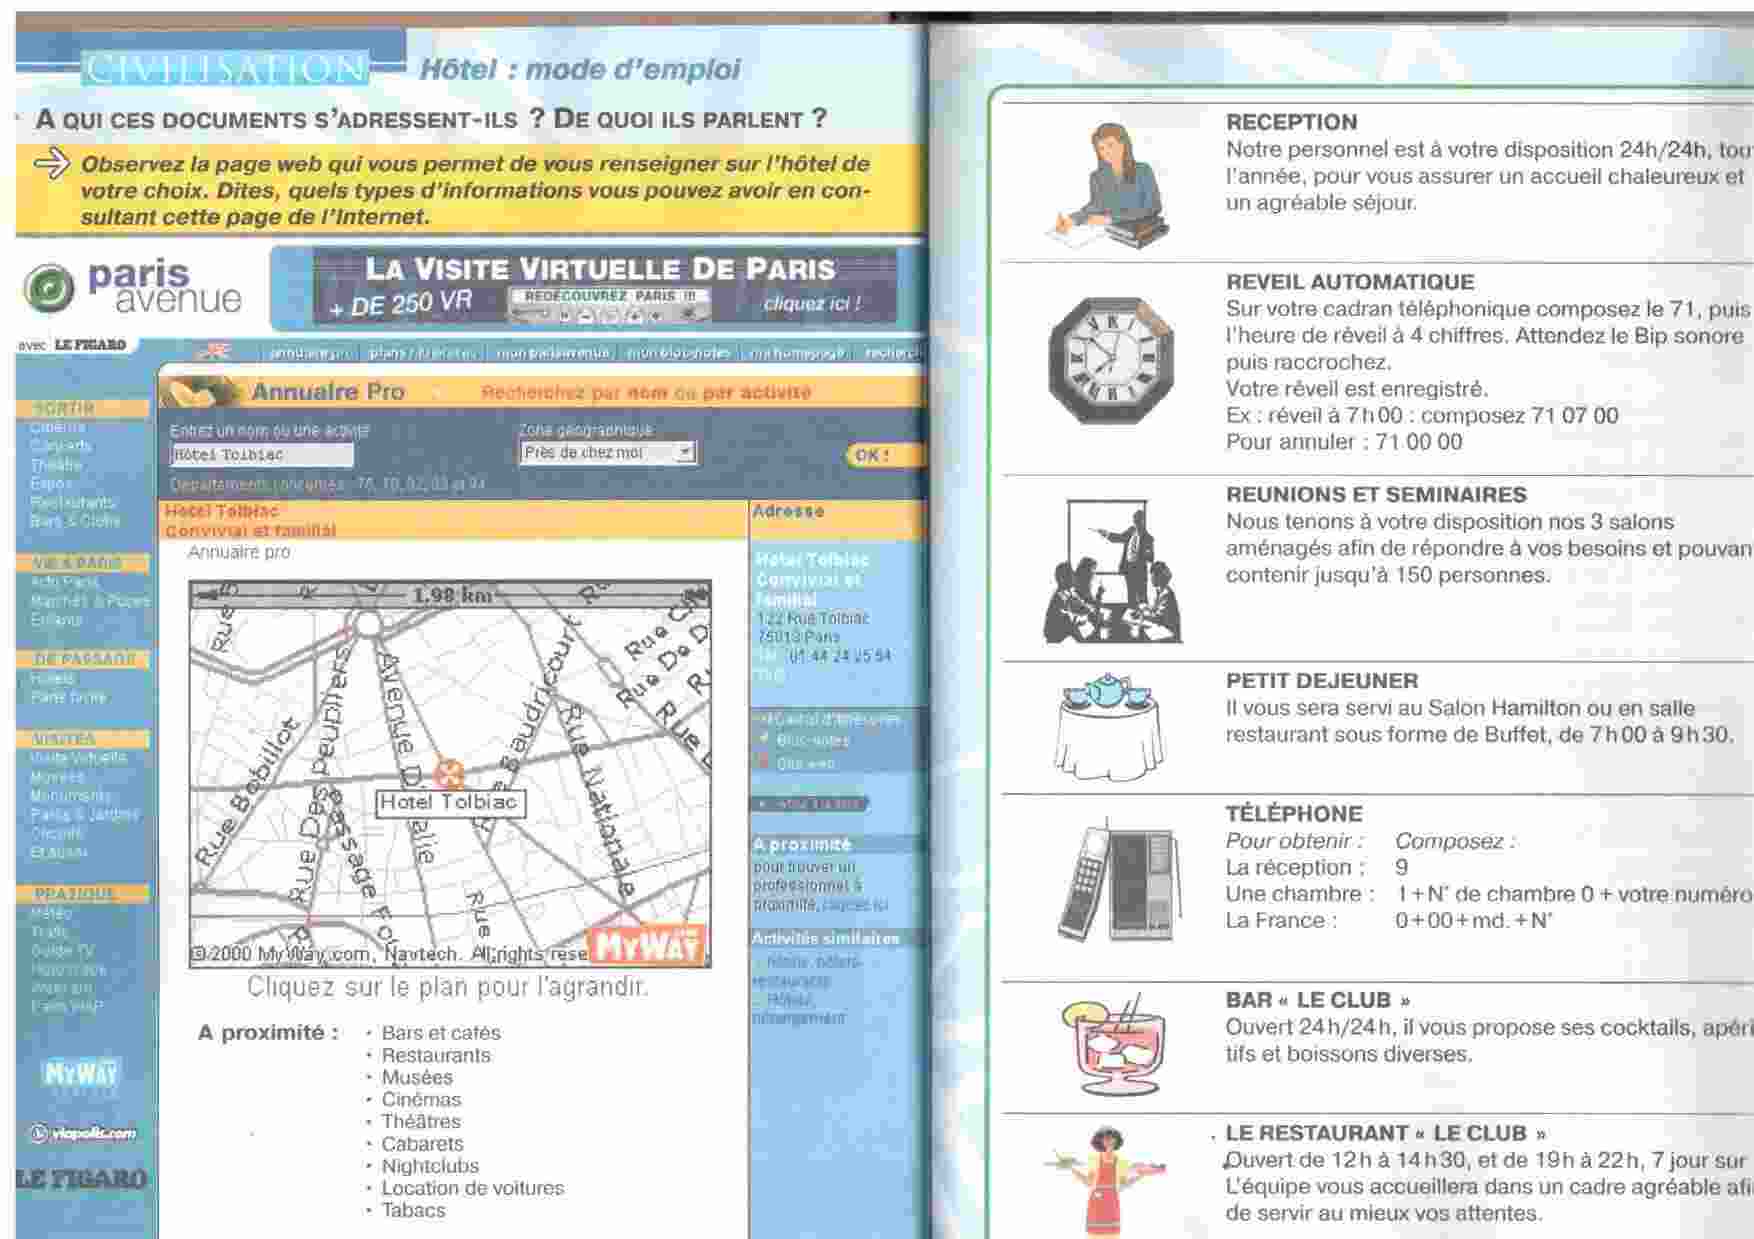The width and height of the screenshot is (1754, 1239).
Task: Click the UK flag language icon
Action: pos(214,351)
